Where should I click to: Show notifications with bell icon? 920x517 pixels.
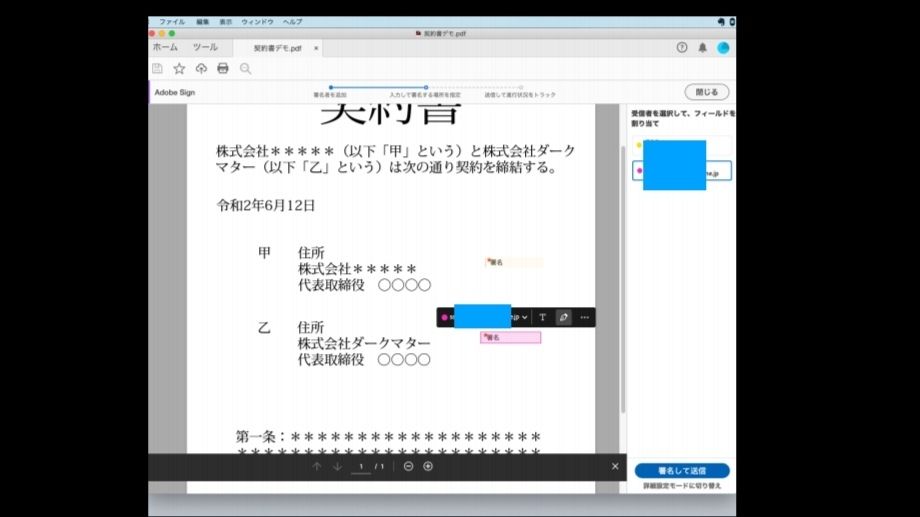point(702,48)
